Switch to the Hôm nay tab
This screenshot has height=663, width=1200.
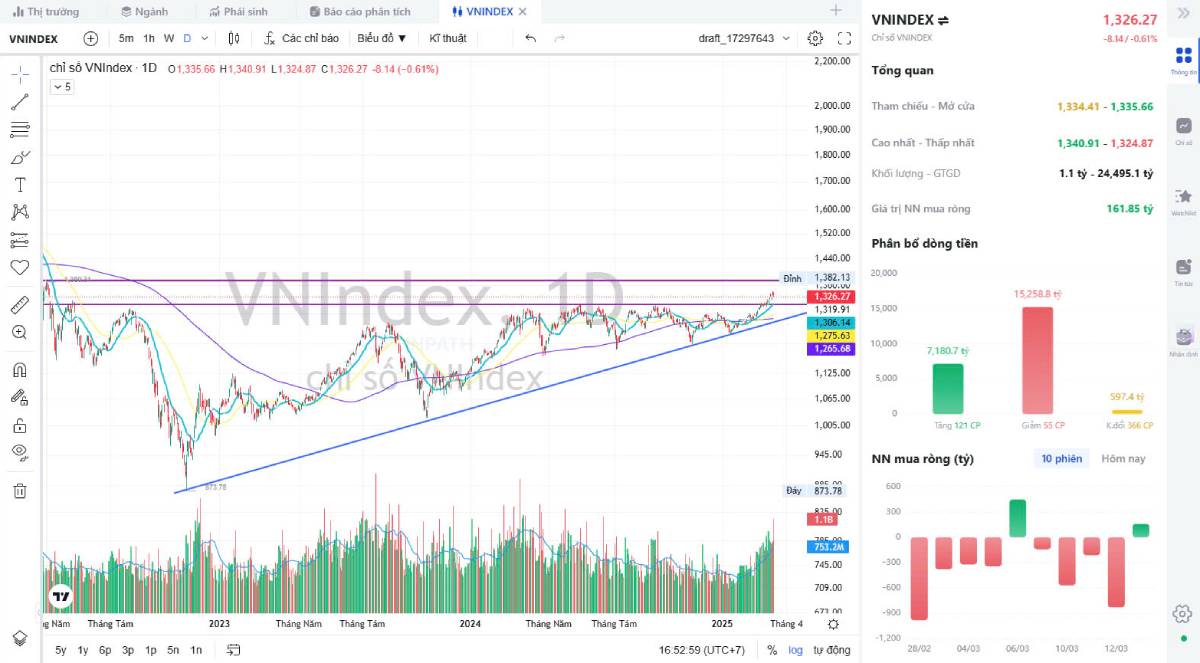(x=1123, y=459)
